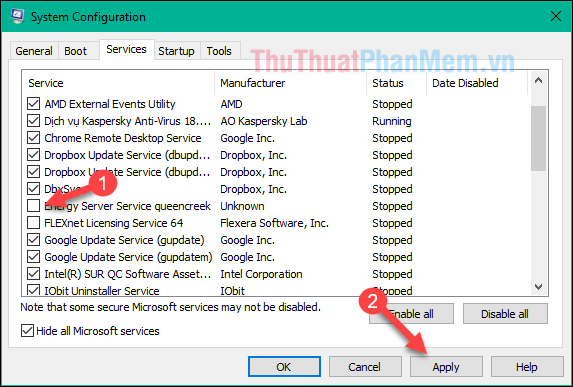The height and width of the screenshot is (387, 573).
Task: Switch to the General tab
Action: point(34,51)
